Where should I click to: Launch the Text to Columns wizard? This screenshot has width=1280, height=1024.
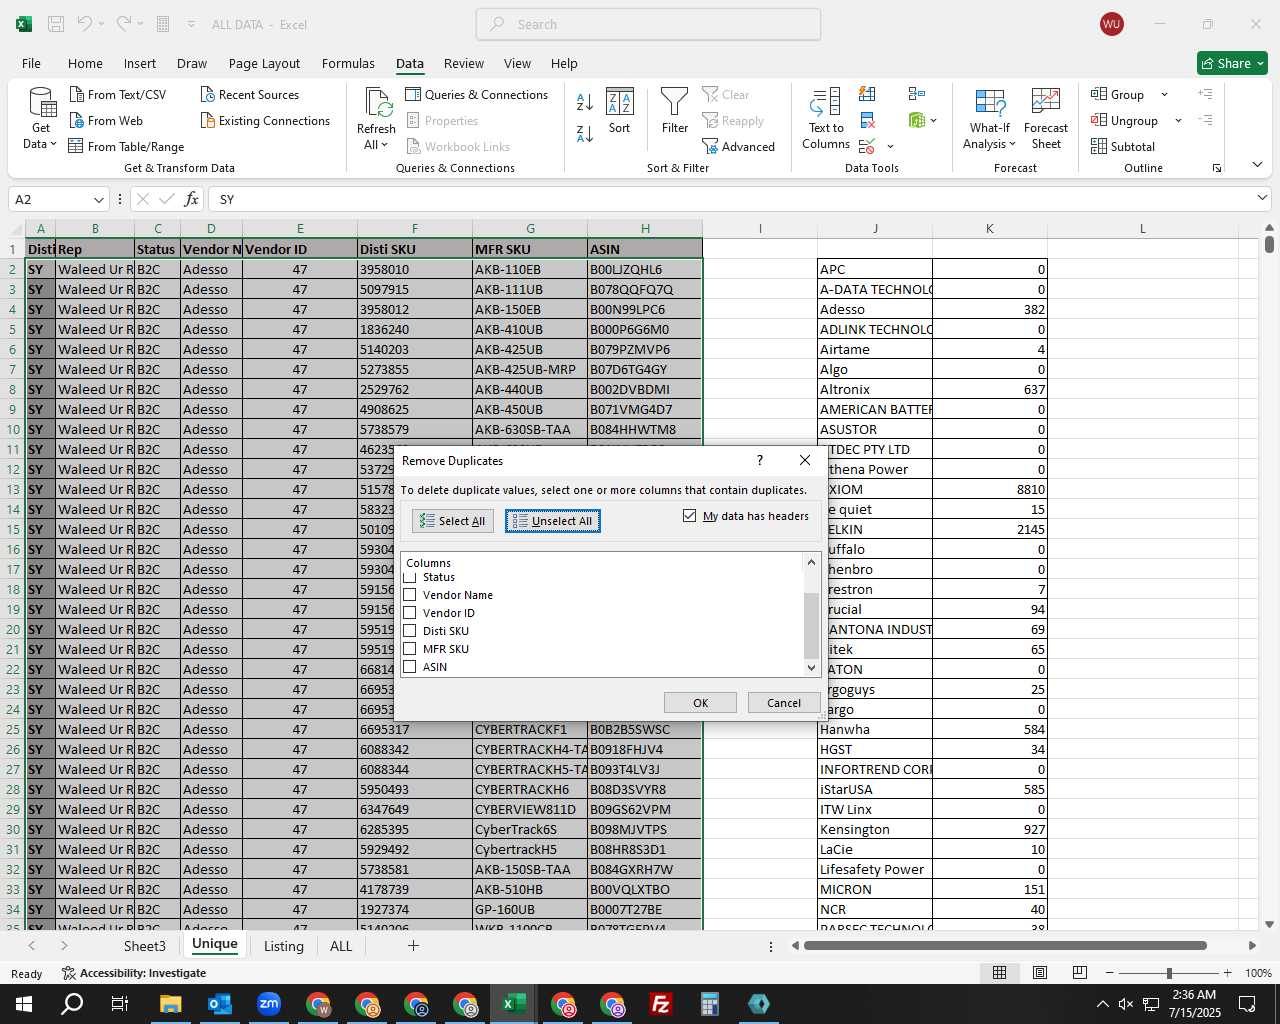pos(826,119)
